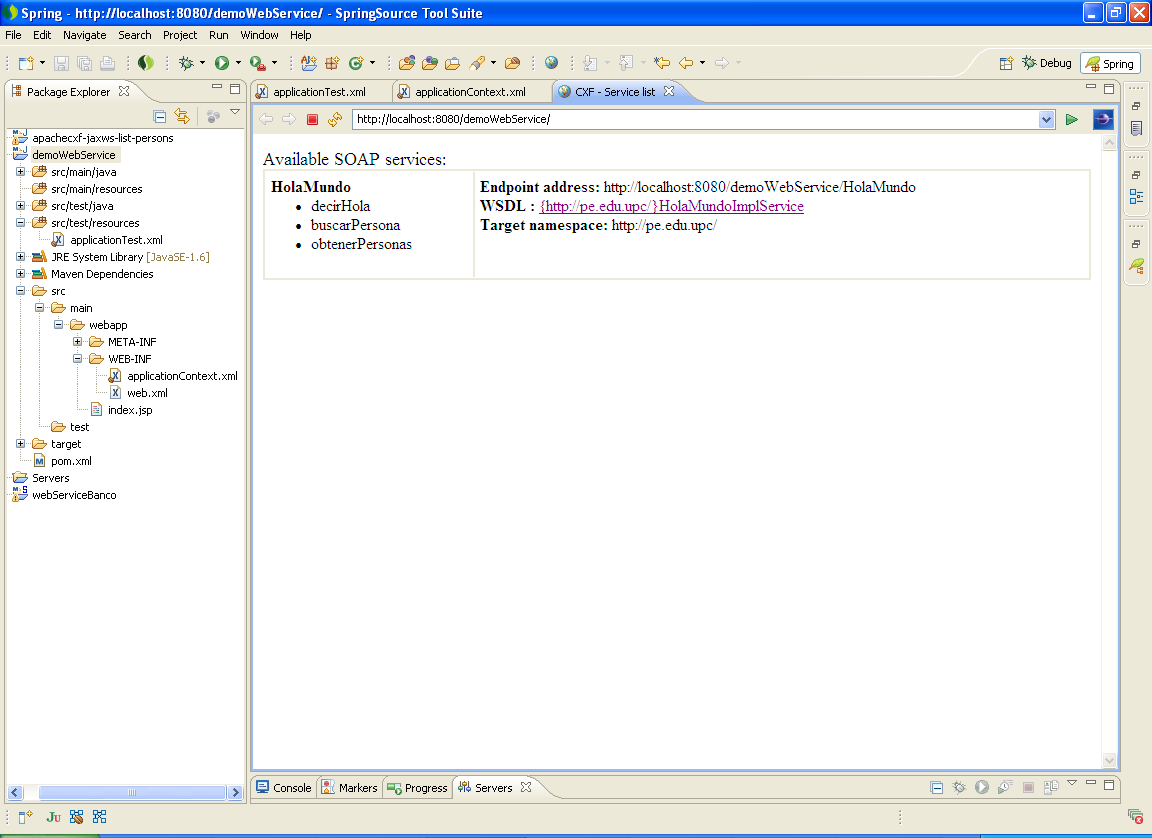Select the Spring perspective button

tap(1110, 64)
